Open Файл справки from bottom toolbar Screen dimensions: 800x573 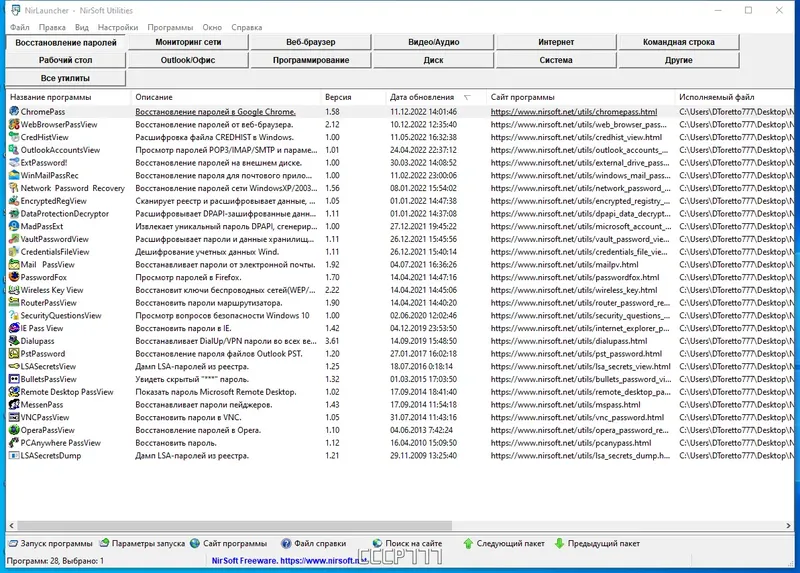tap(314, 543)
